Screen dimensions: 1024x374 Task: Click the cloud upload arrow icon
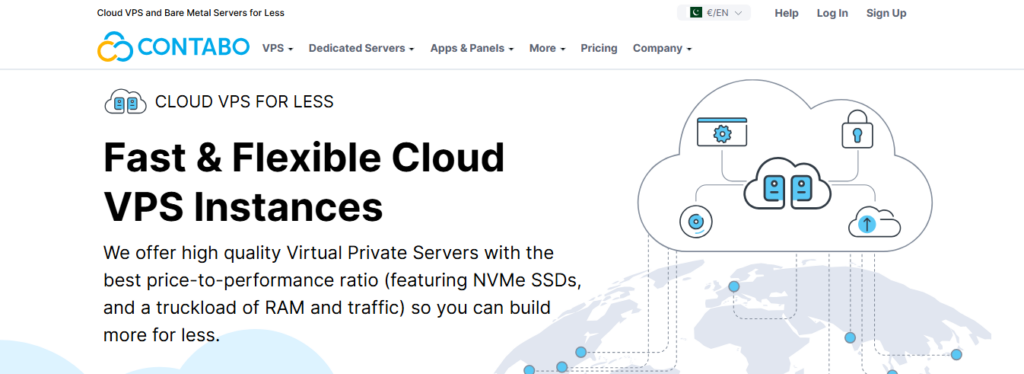click(874, 223)
